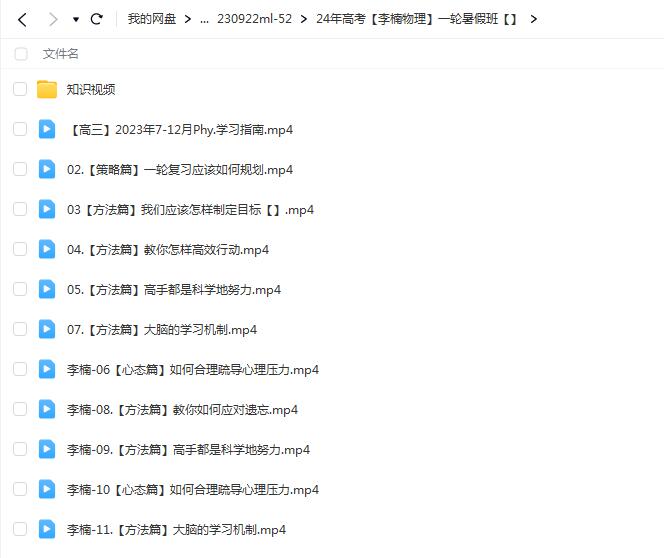Click video icon for 李楠-11.【方法篇】大脑的学习机制.mp4
The image size is (664, 558).
[x=47, y=529]
